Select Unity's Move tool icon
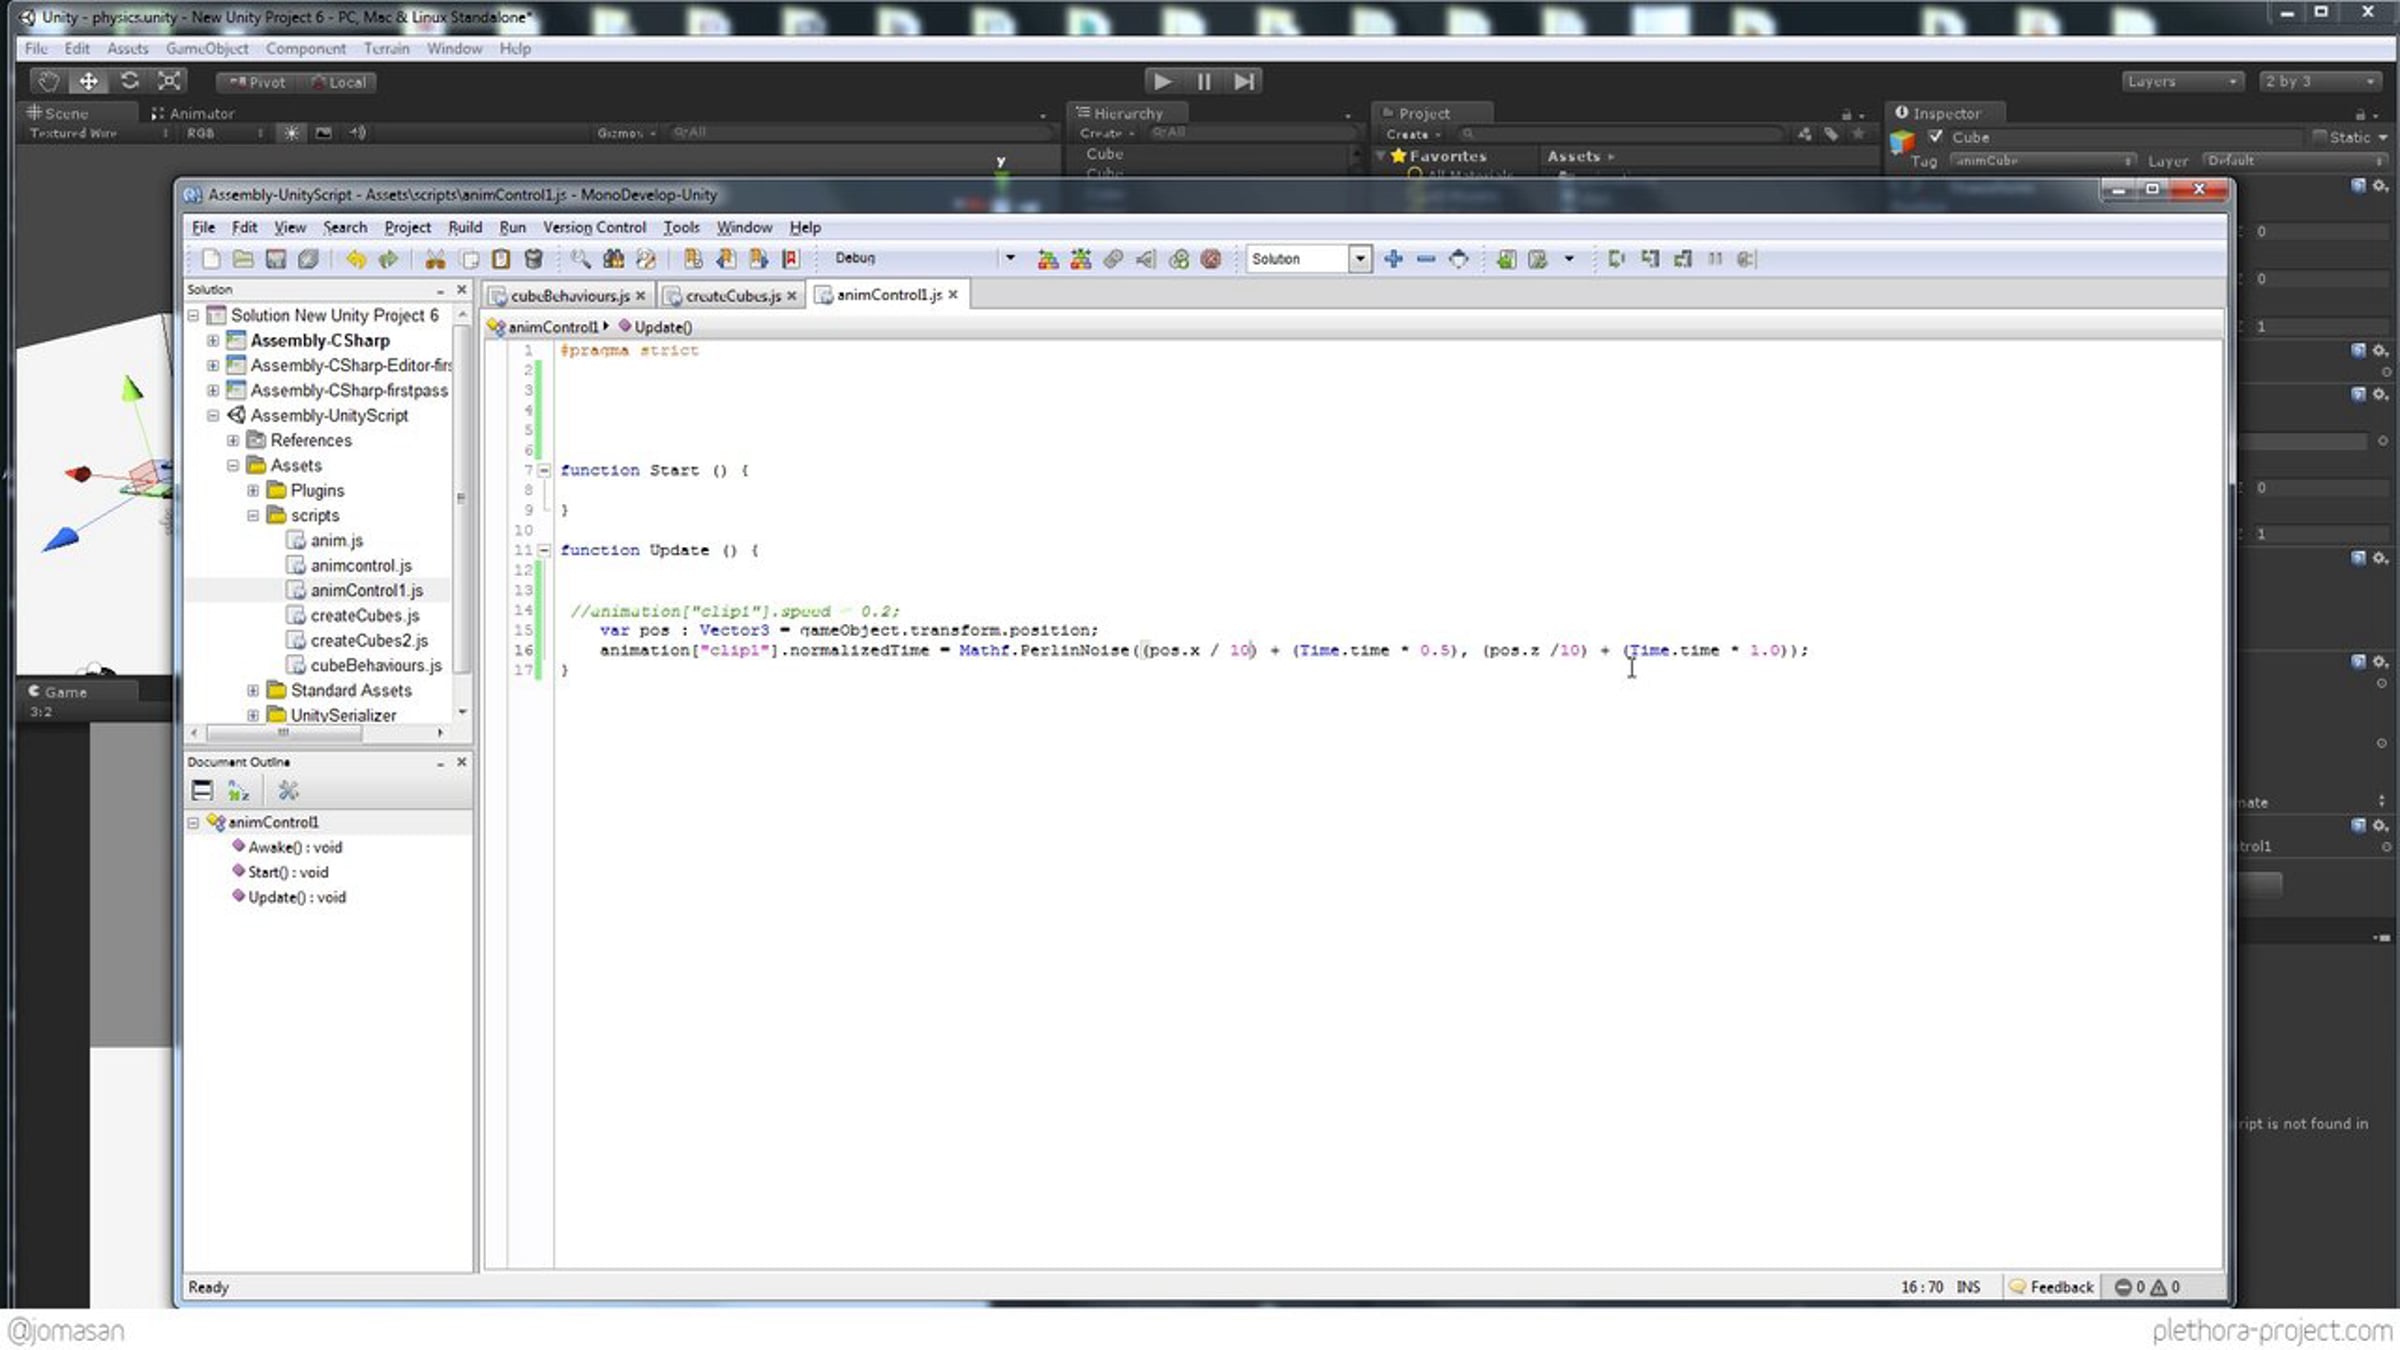 click(88, 82)
